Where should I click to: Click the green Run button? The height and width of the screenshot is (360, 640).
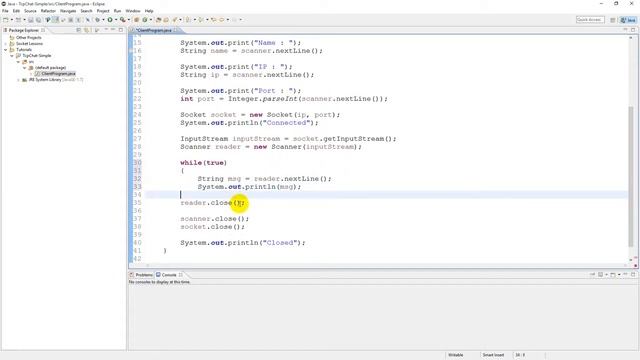[110, 20]
